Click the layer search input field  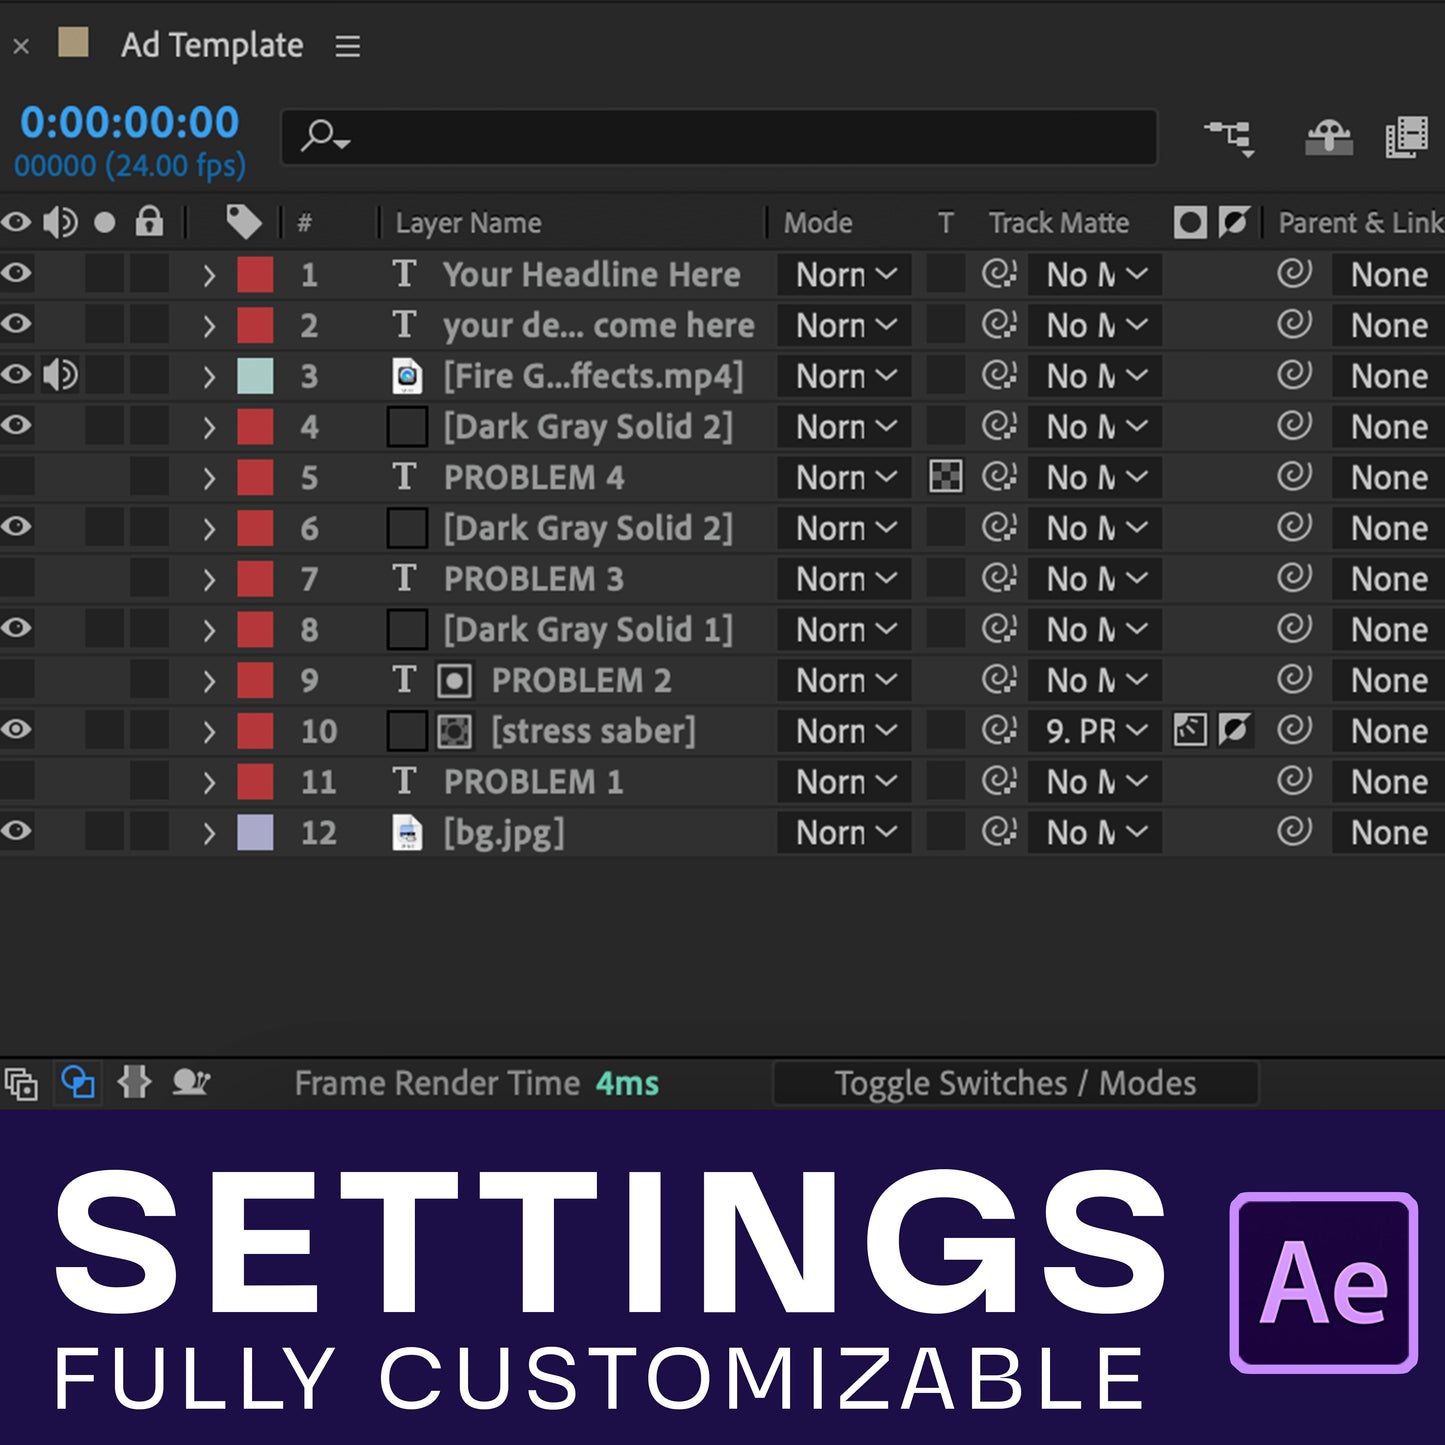coord(720,137)
